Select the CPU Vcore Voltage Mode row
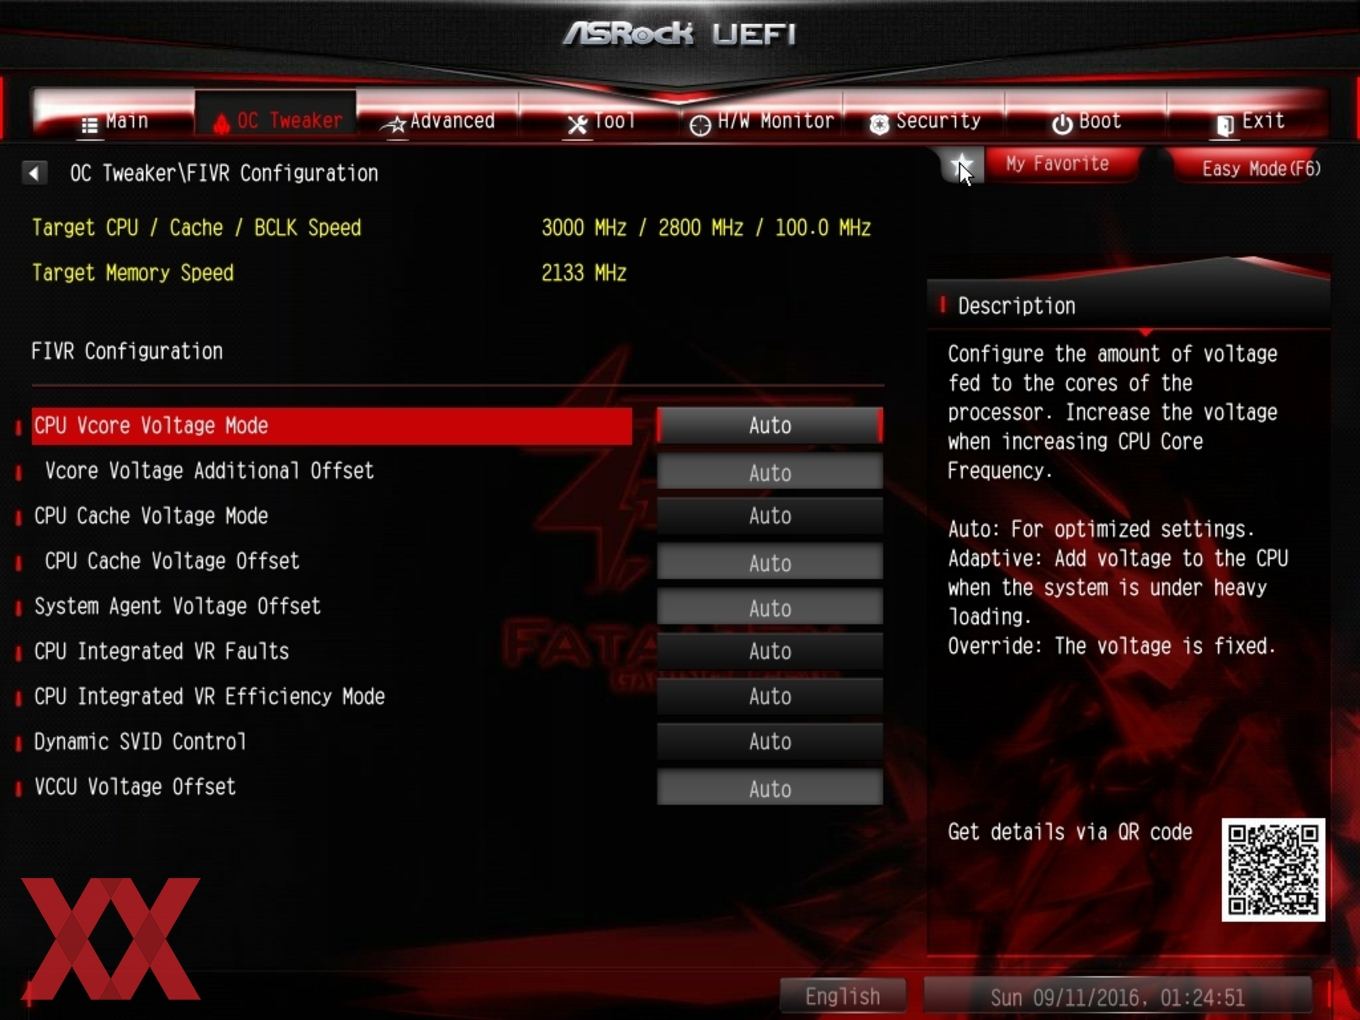This screenshot has width=1360, height=1020. (332, 426)
